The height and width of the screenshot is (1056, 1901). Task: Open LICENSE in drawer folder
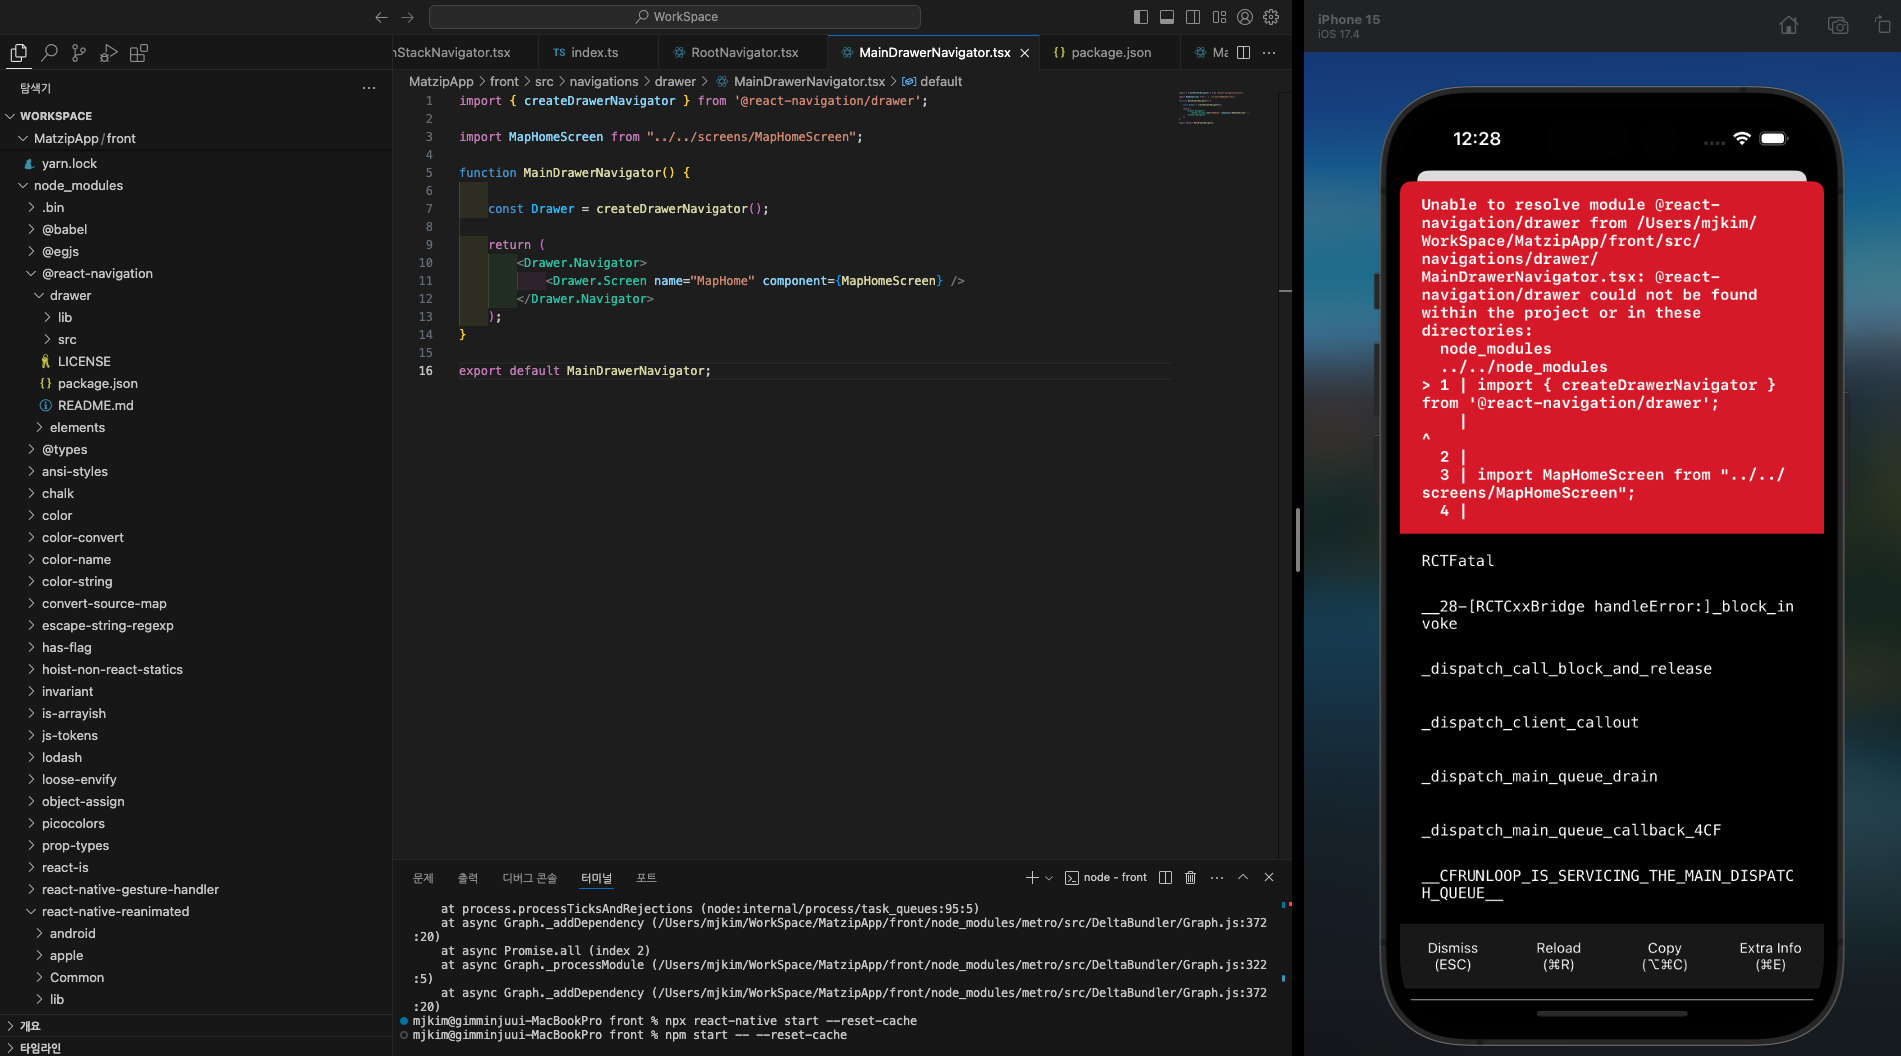click(196, 362)
